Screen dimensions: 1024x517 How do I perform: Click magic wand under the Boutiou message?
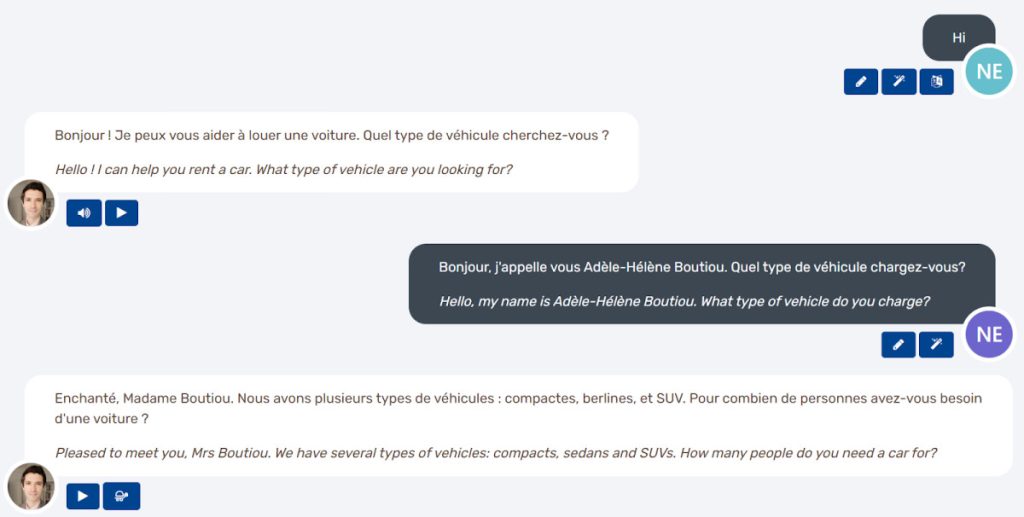coord(936,345)
